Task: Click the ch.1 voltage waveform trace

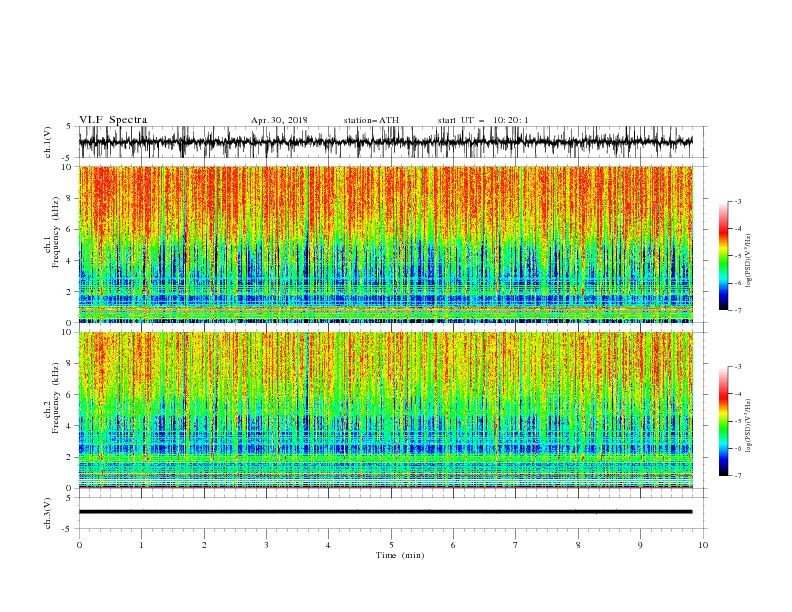Action: pyautogui.click(x=385, y=142)
